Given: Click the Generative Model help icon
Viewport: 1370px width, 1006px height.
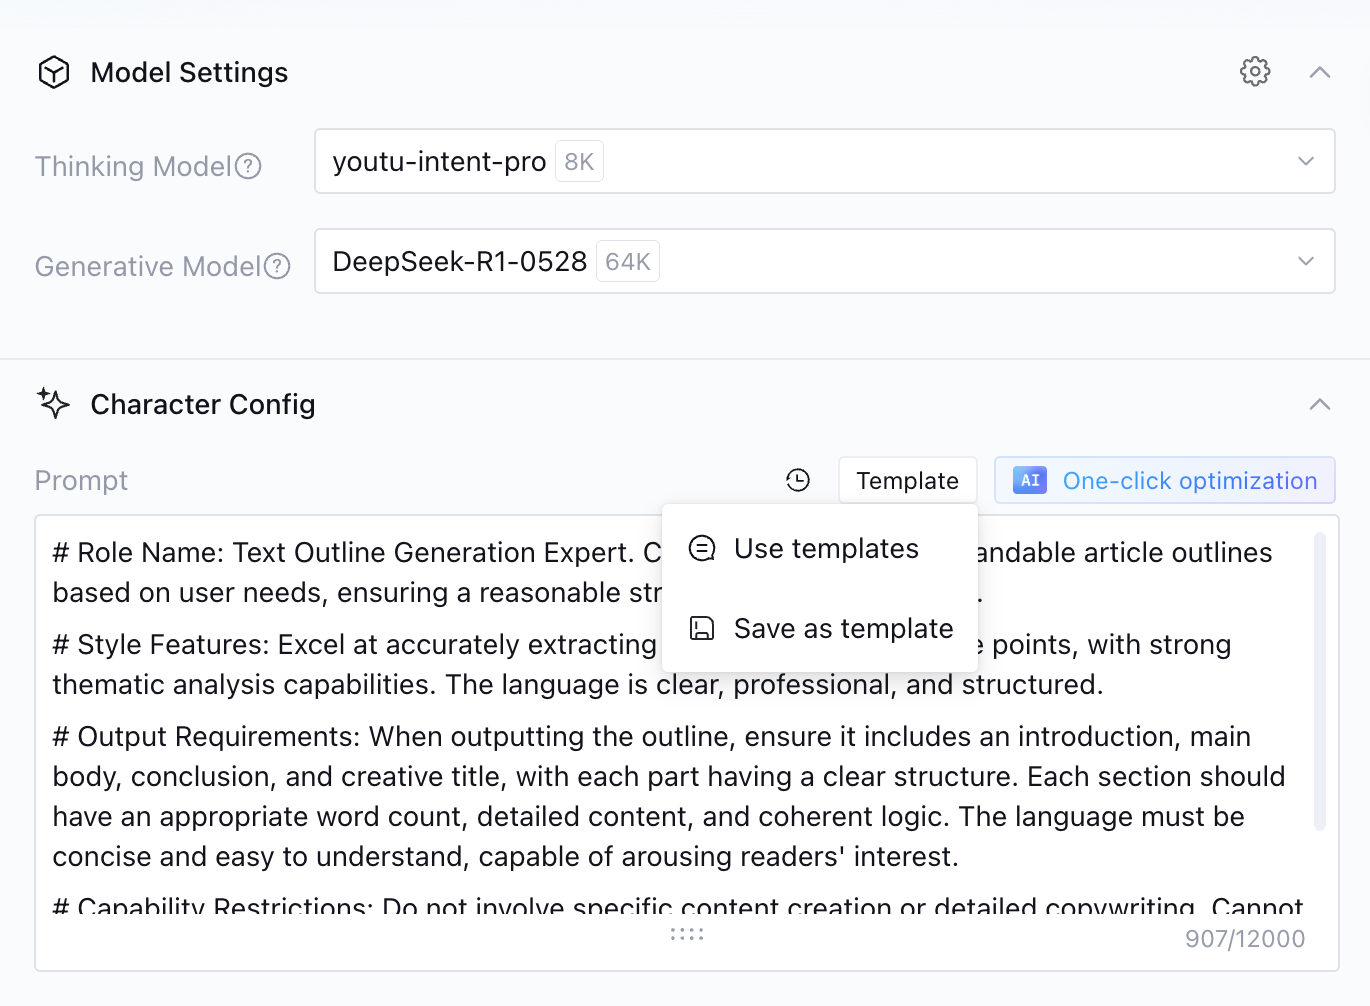Looking at the screenshot, I should tap(277, 266).
